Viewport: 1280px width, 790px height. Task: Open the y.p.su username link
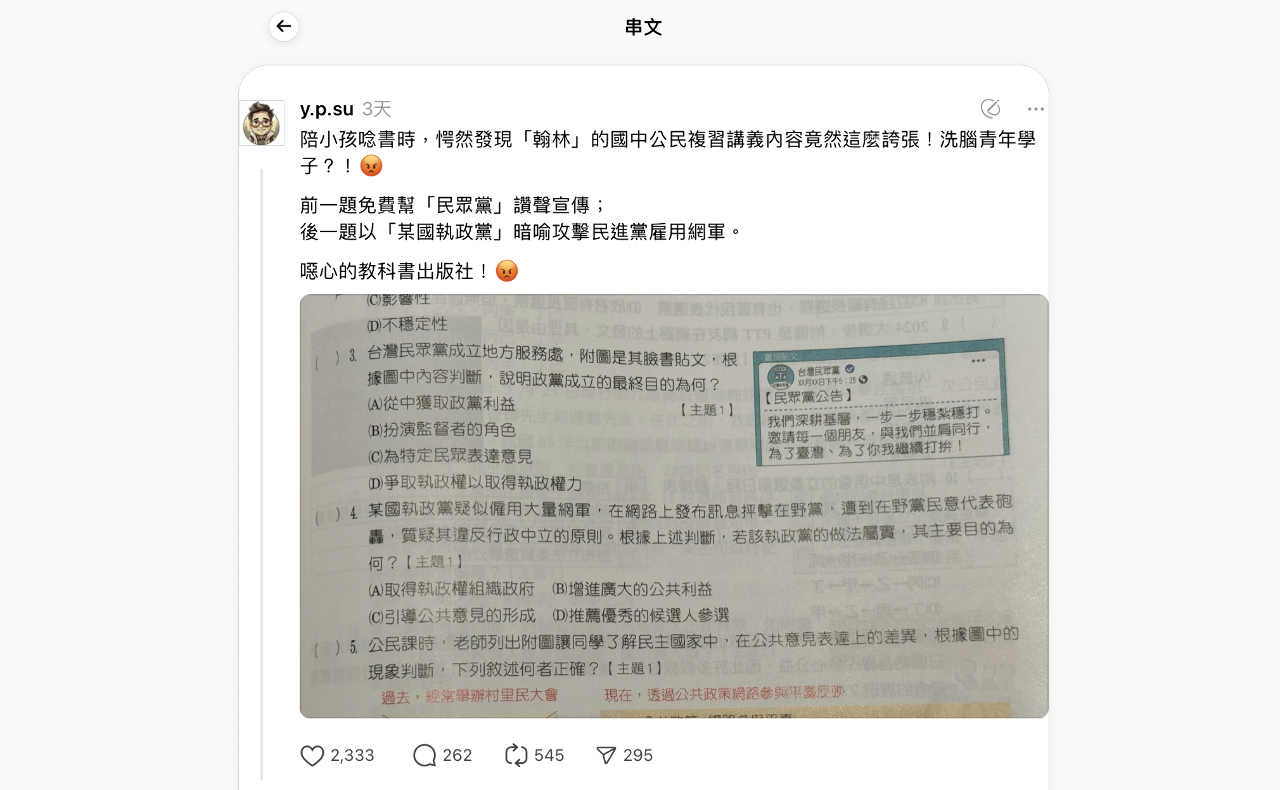click(327, 109)
